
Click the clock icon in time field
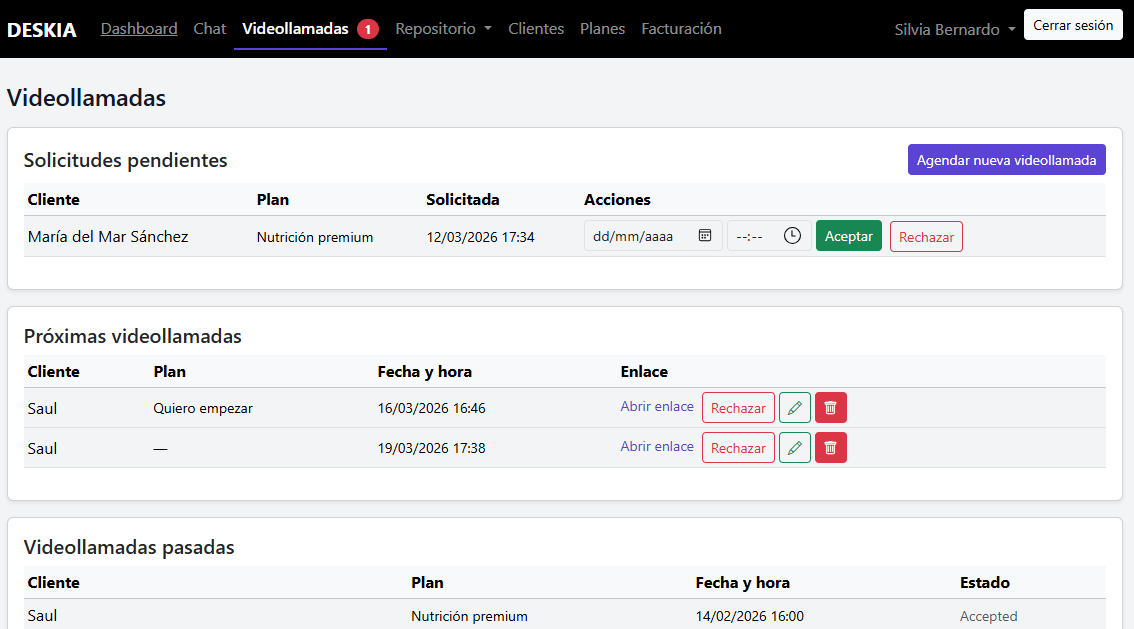pos(792,236)
